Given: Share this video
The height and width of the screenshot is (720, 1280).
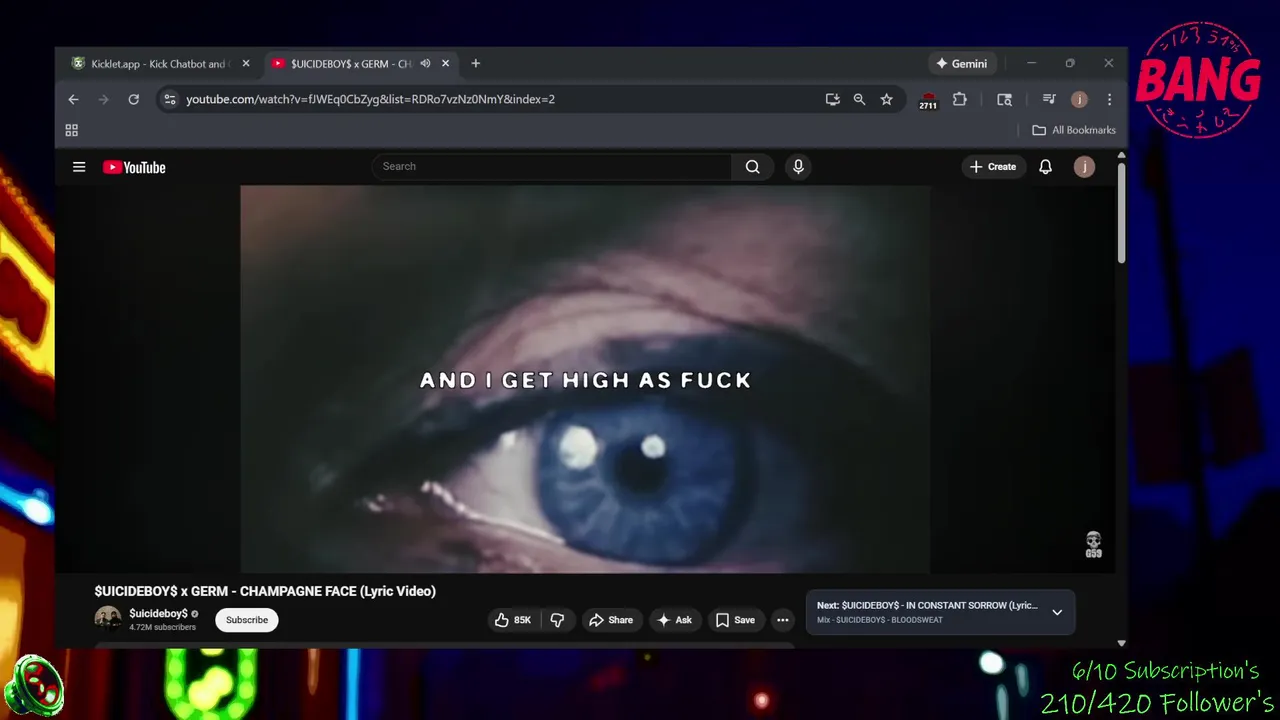Looking at the screenshot, I should (x=611, y=620).
